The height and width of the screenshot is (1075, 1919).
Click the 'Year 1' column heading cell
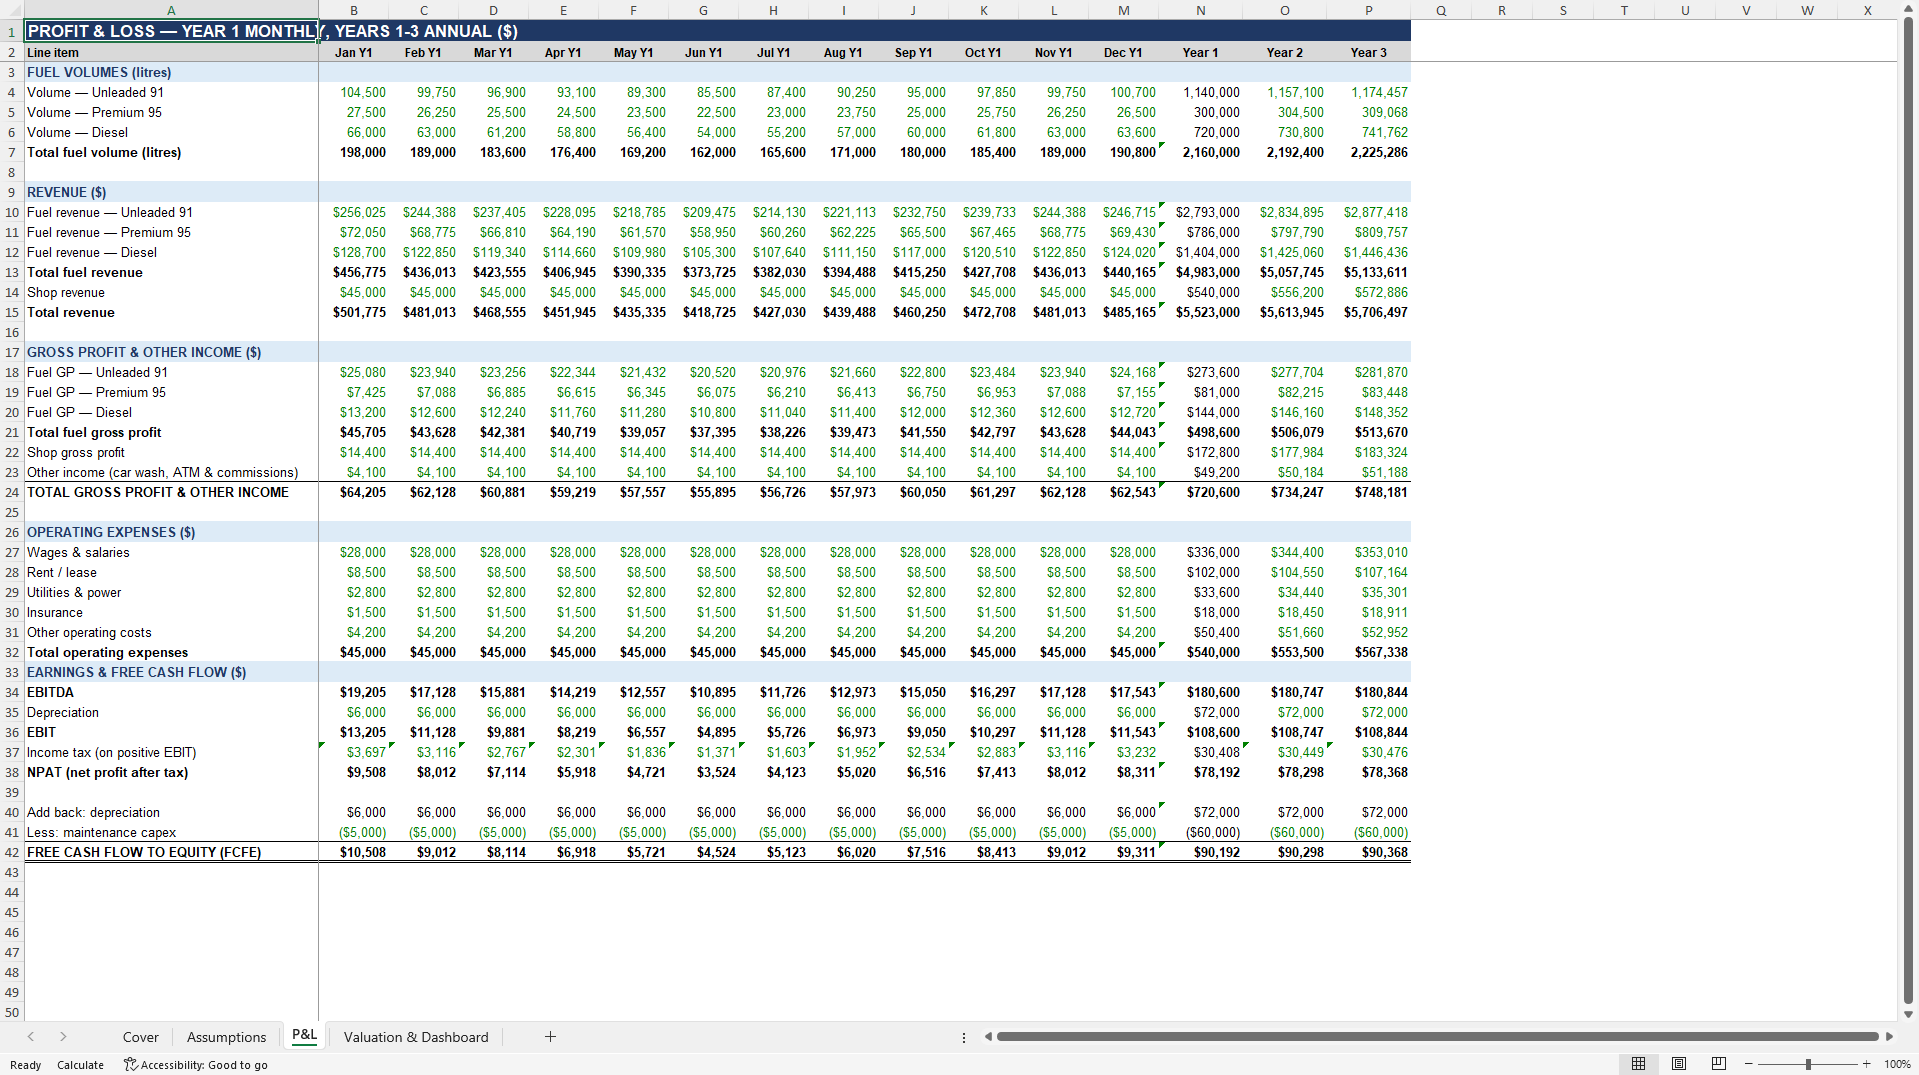coord(1201,52)
